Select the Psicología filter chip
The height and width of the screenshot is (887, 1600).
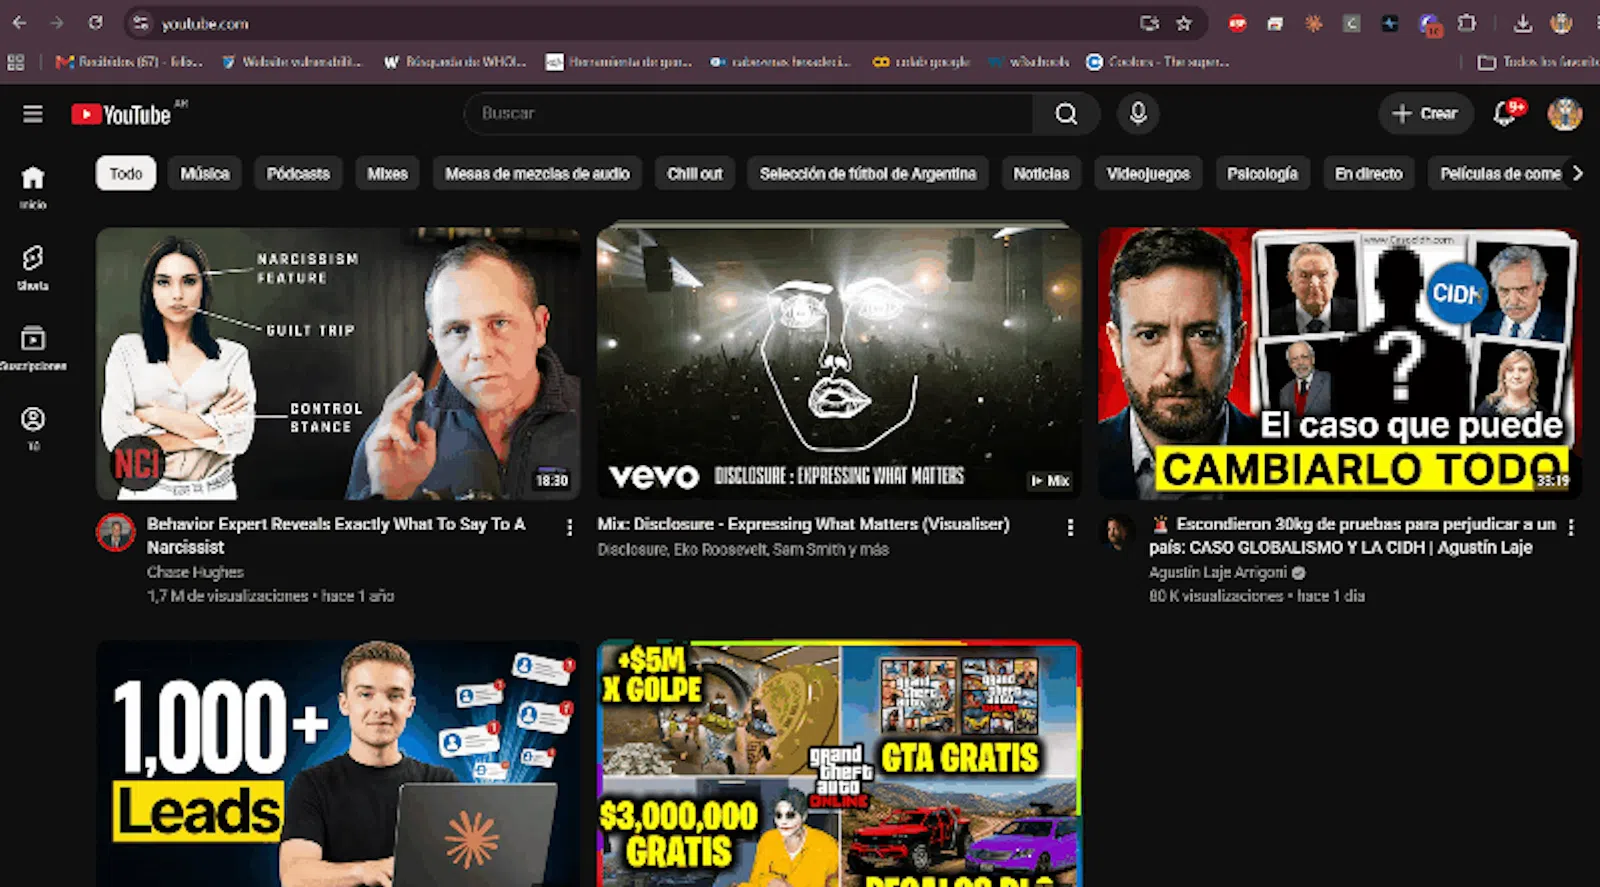click(x=1262, y=173)
